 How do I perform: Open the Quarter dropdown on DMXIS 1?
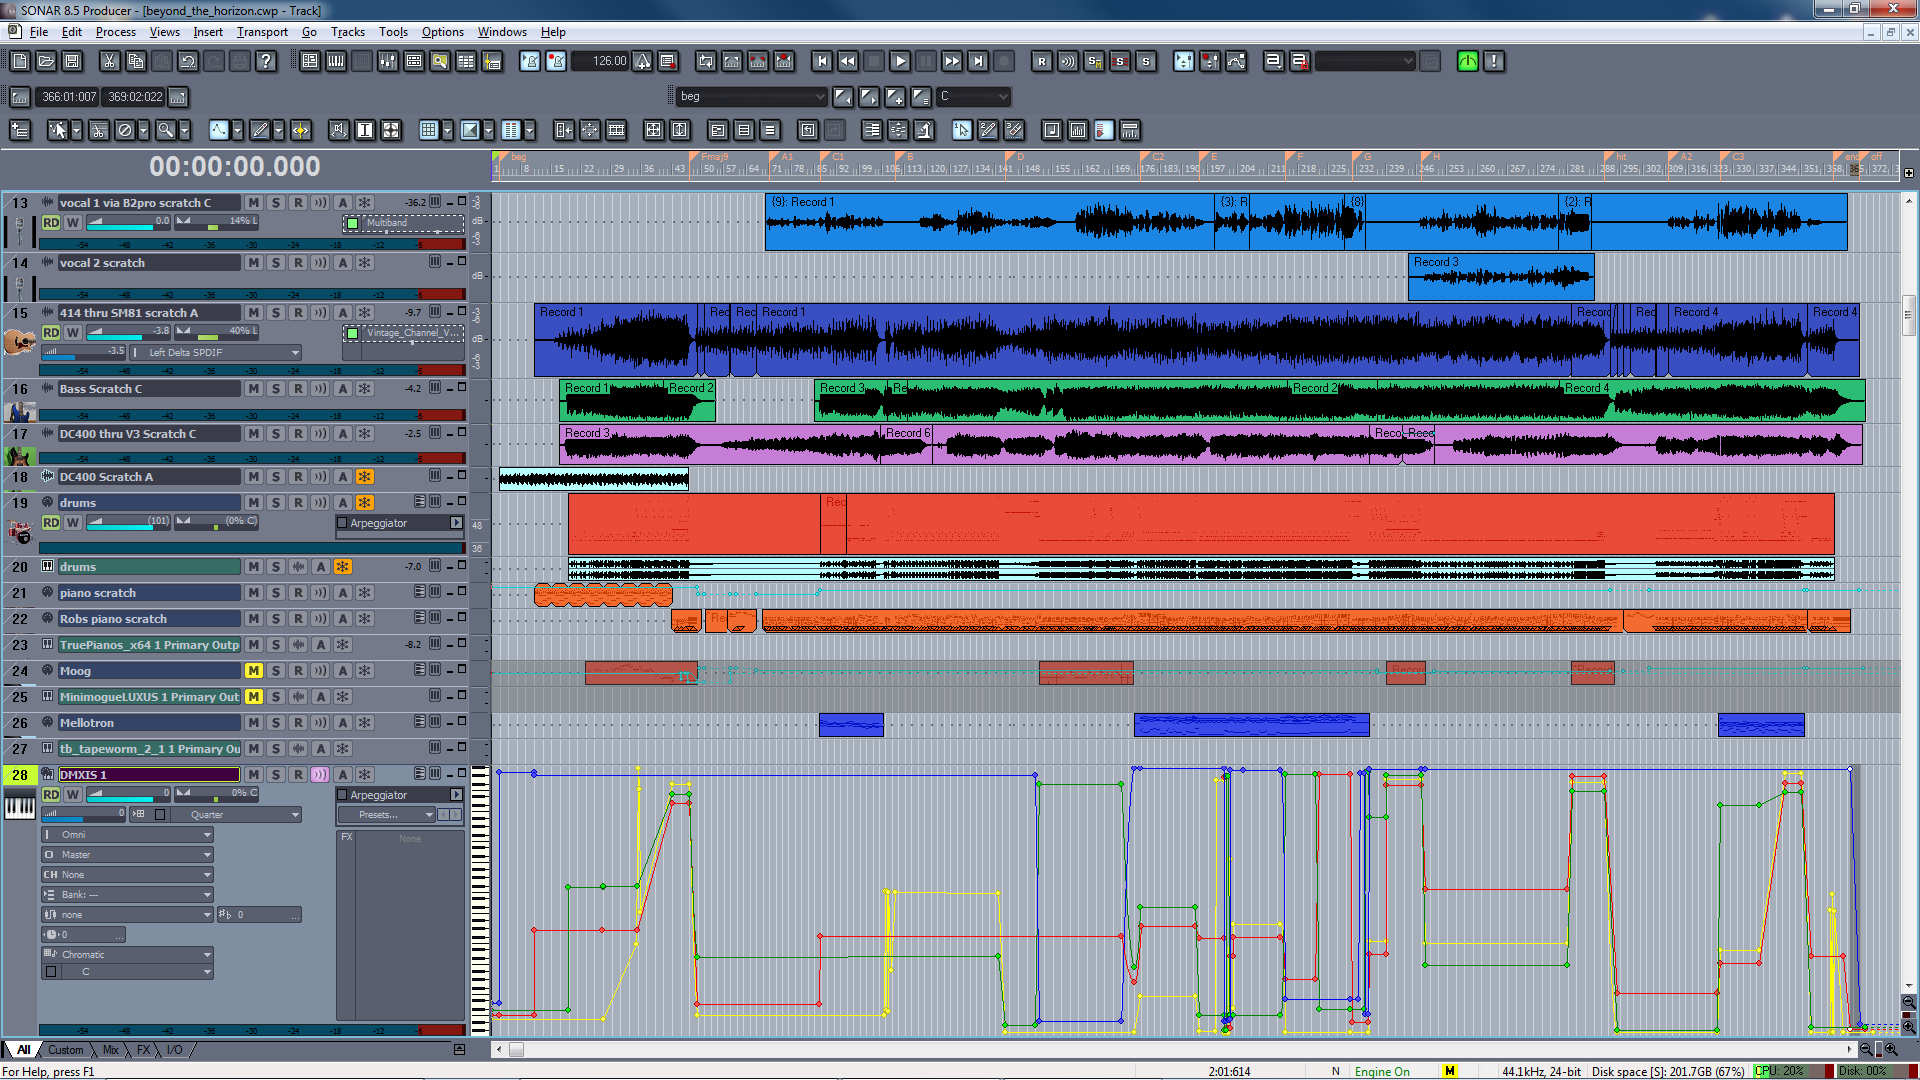pos(236,815)
